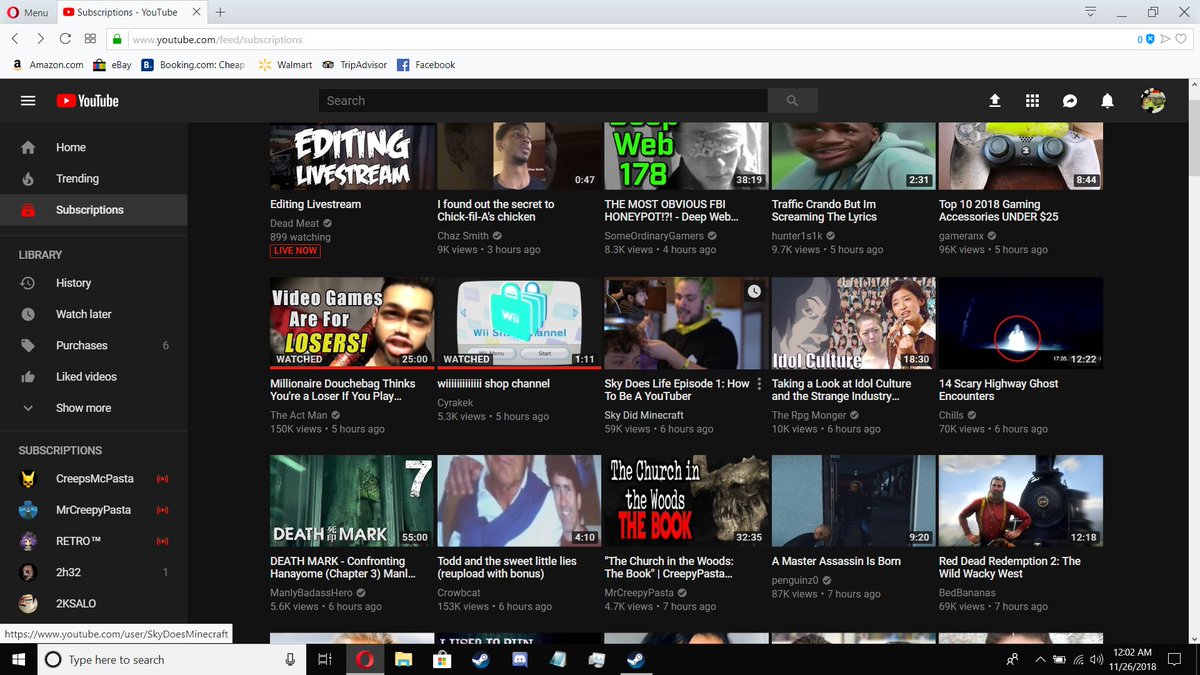Click the Windows taskbar search box
The width and height of the screenshot is (1200, 675).
tap(172, 660)
